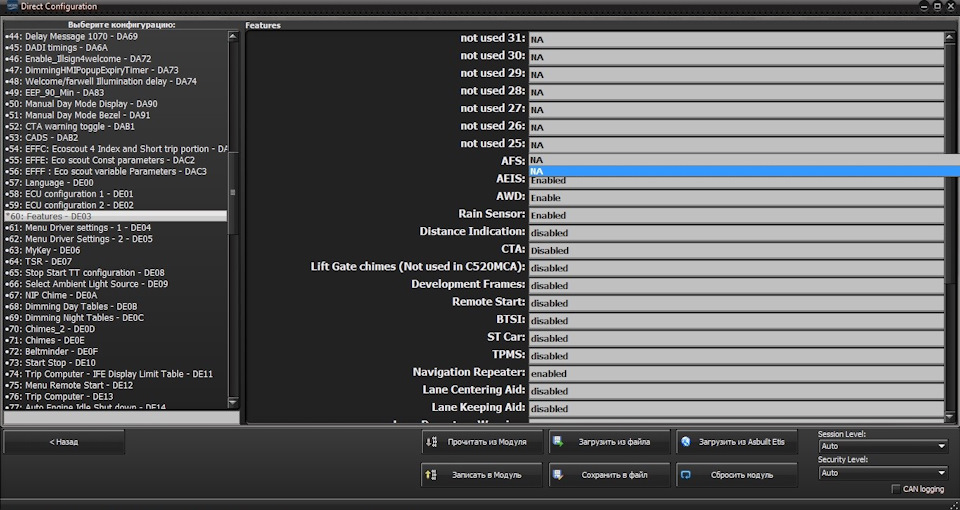The image size is (960, 510).
Task: Click the Записать в Модуль write icon
Action: (432, 474)
